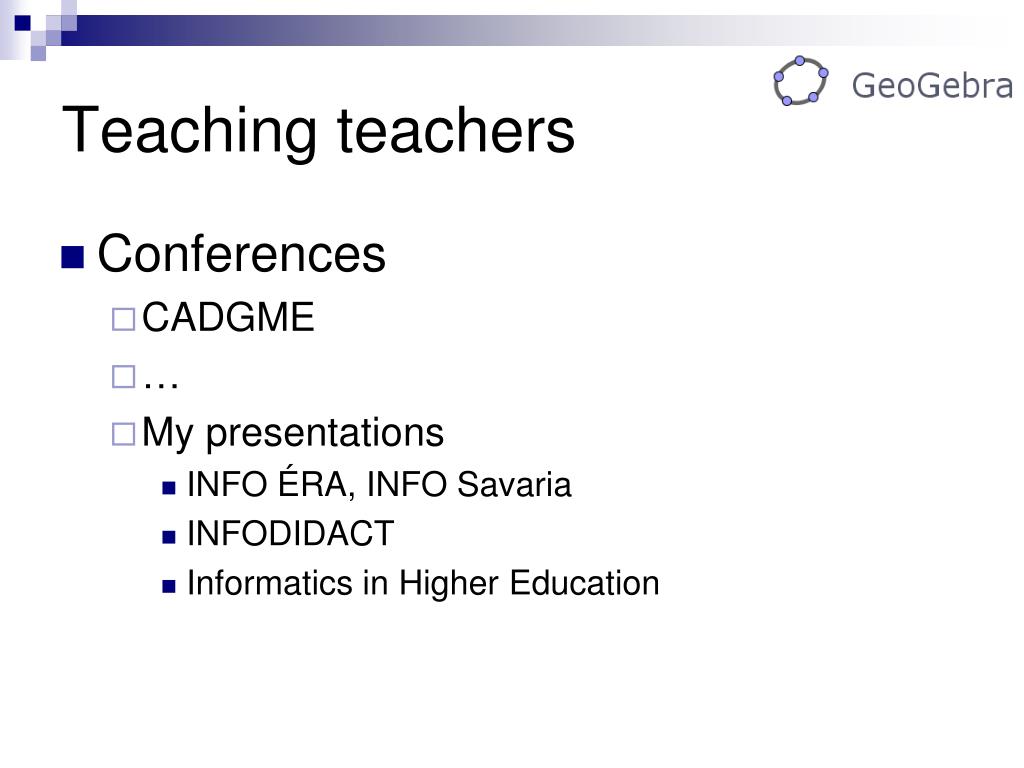Click the dark blue square decoration at top-left corner

(x=23, y=23)
